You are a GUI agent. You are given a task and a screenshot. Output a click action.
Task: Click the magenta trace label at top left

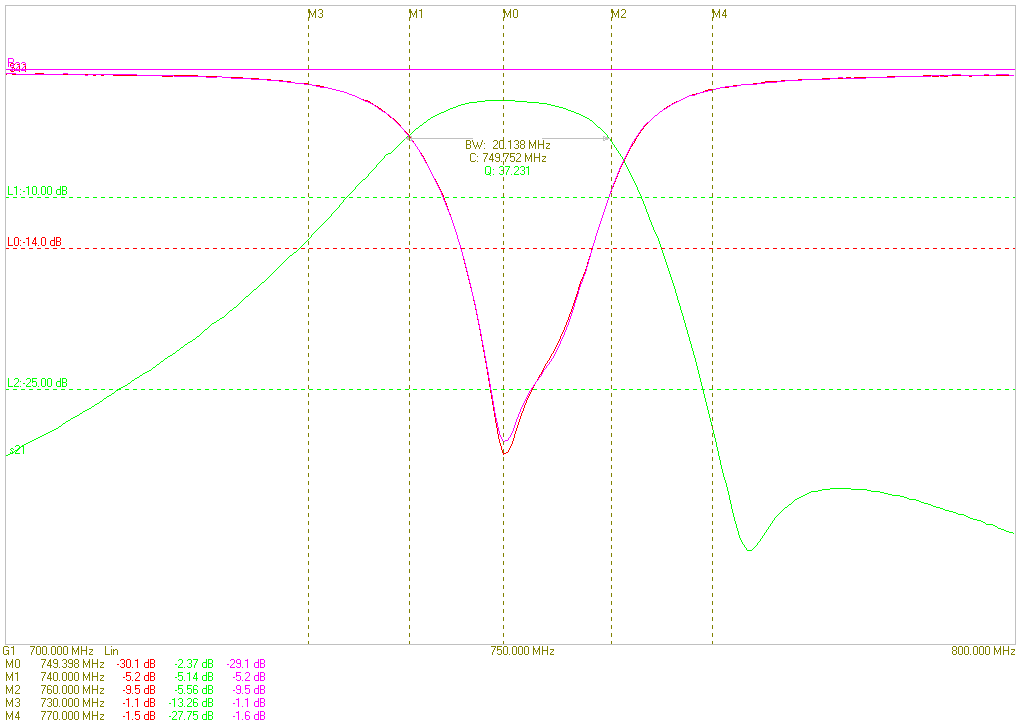(x=17, y=65)
